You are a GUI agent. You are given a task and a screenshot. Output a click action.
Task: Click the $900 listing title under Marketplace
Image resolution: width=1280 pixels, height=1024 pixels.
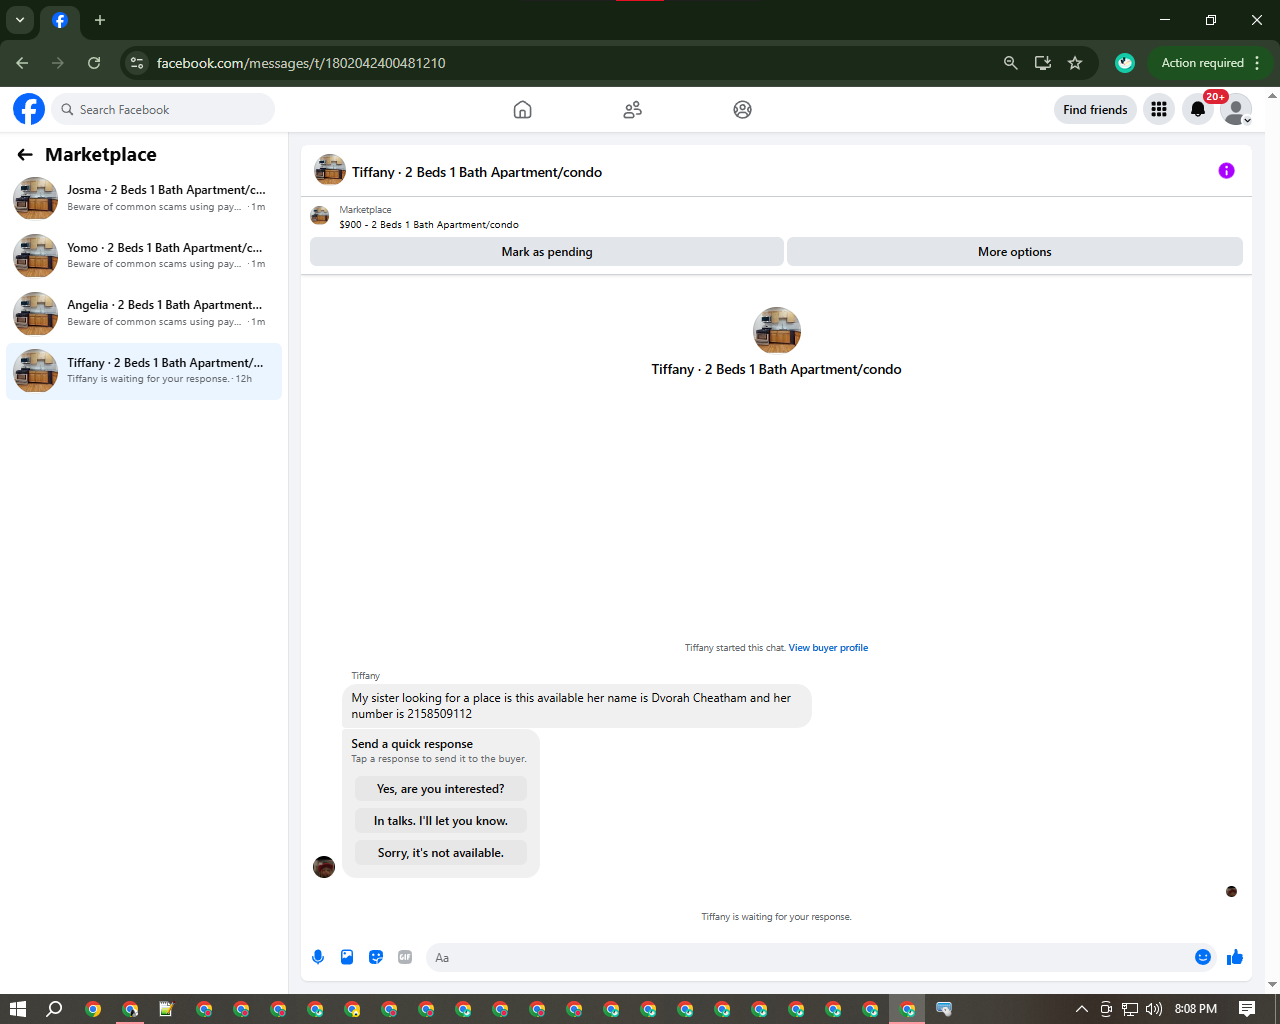coord(429,225)
